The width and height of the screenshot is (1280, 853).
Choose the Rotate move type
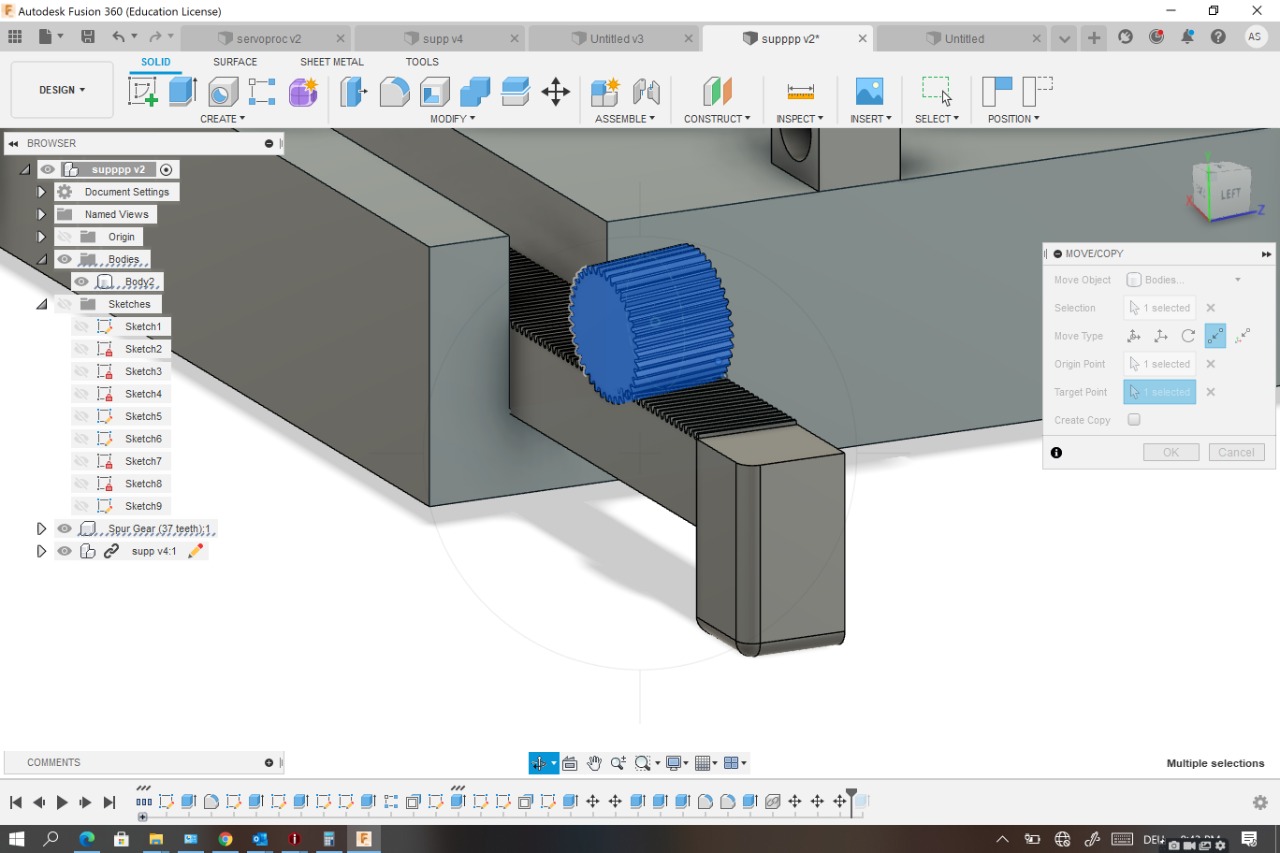[x=1188, y=336]
